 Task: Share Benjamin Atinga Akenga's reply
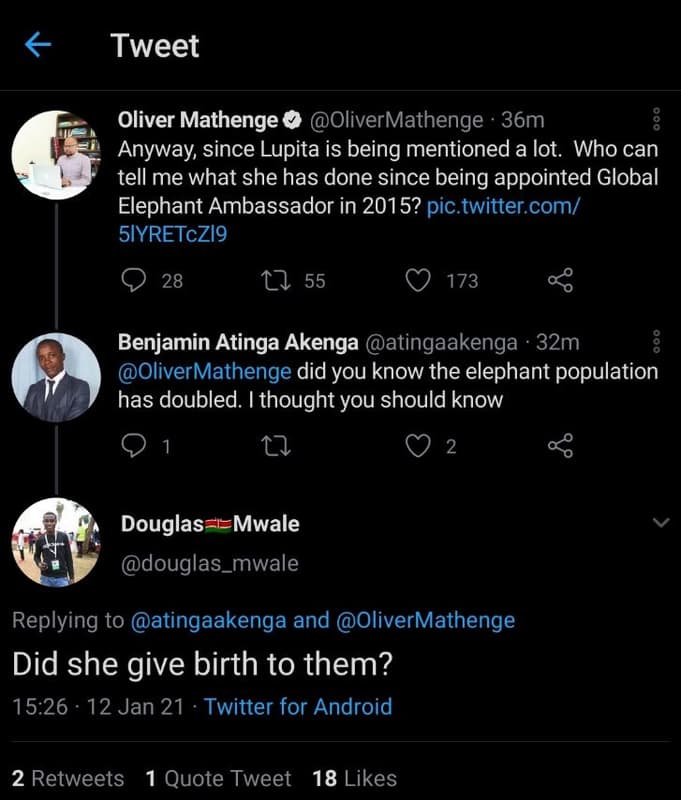pos(559,446)
